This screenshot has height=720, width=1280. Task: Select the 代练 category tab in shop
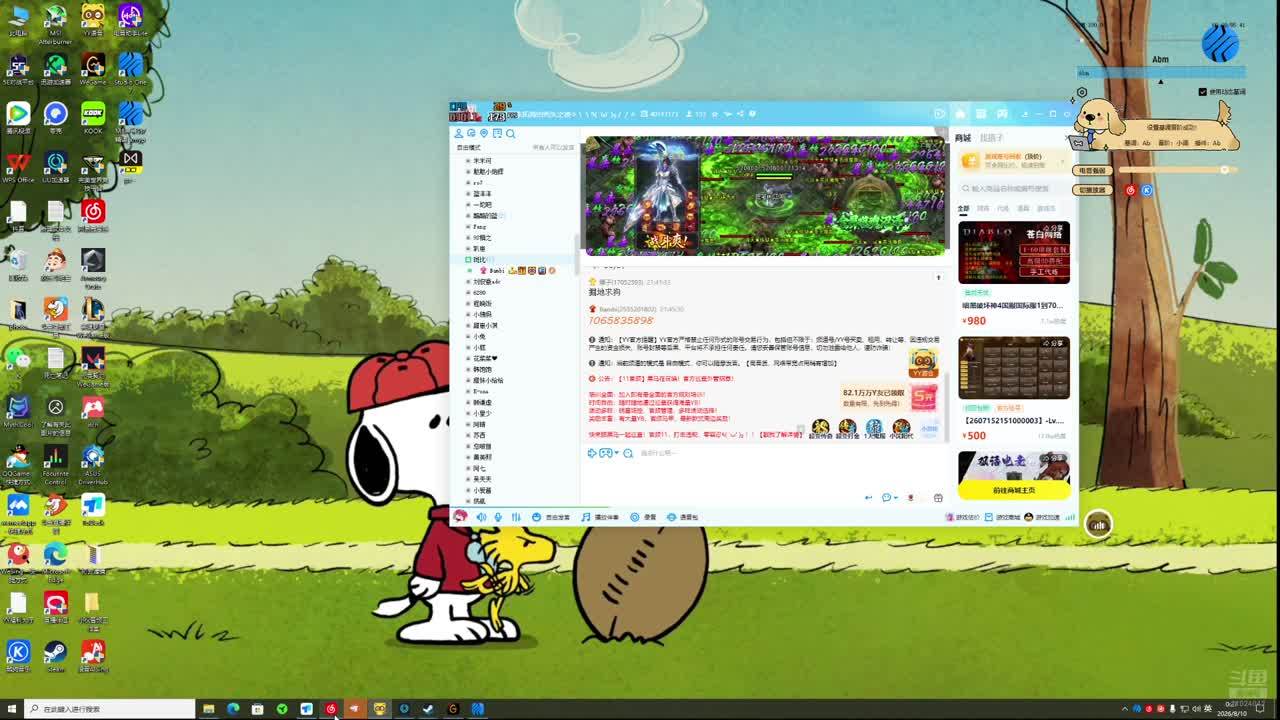point(1003,209)
